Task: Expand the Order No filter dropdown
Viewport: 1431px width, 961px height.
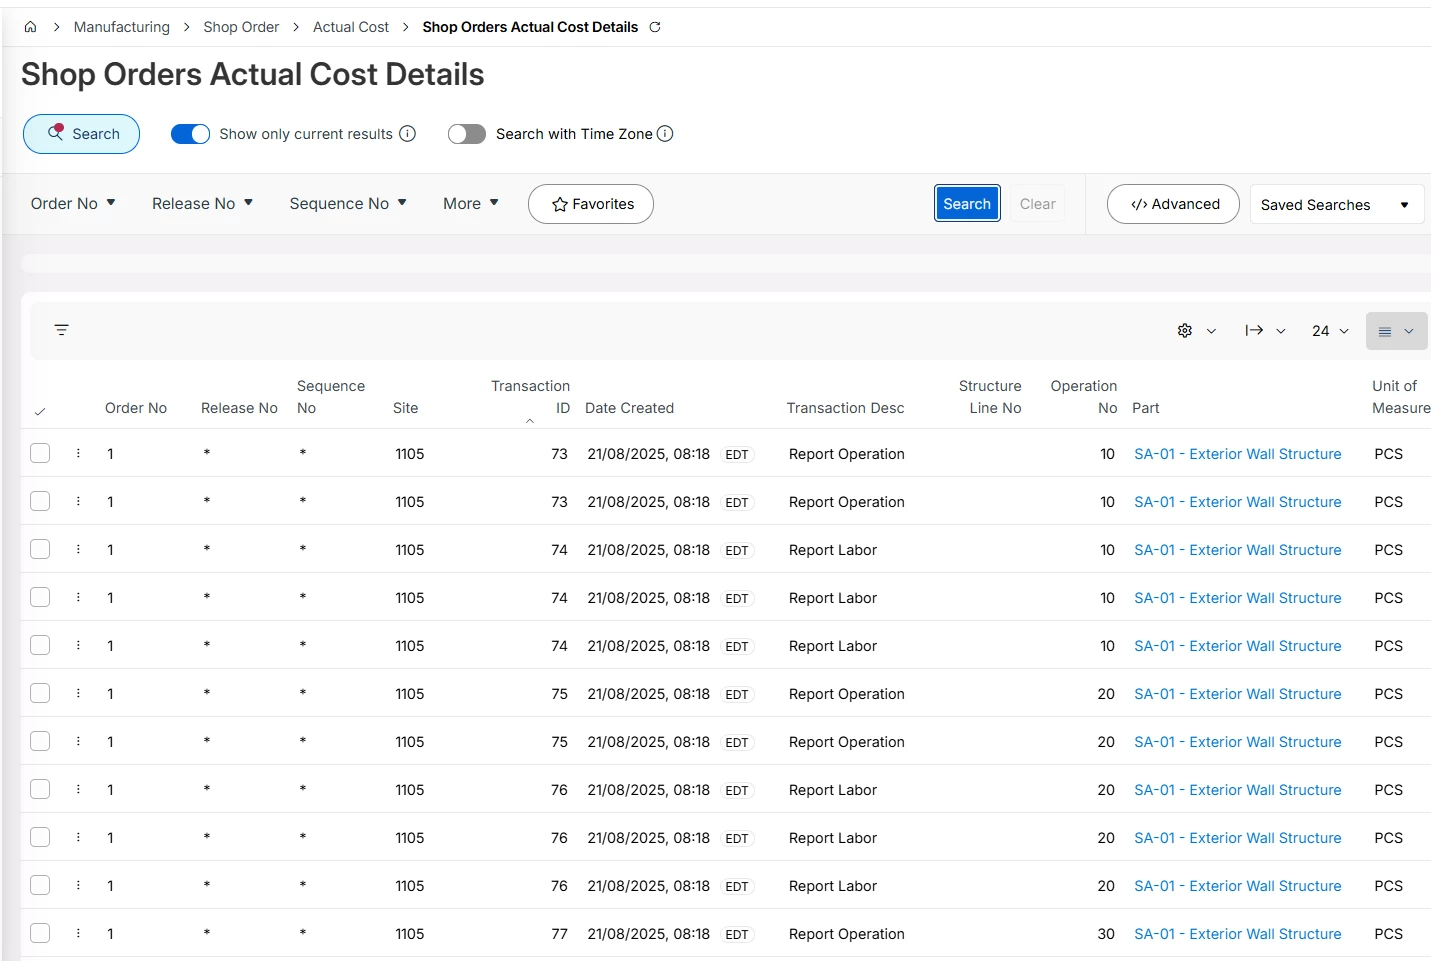Action: [x=73, y=204]
